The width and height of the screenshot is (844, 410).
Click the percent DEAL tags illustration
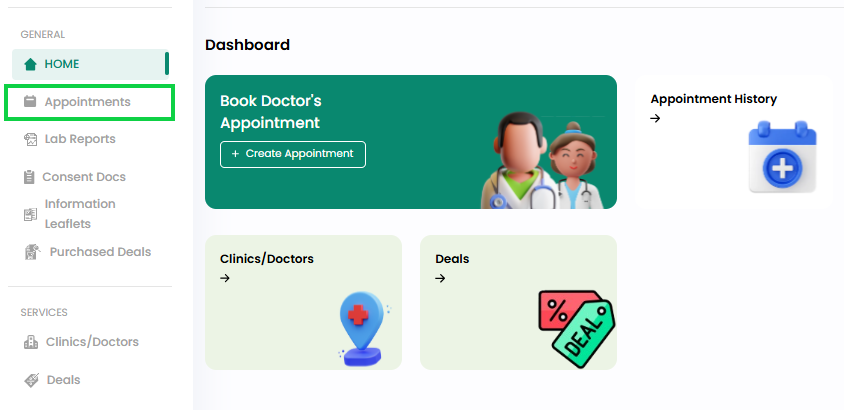tap(577, 329)
